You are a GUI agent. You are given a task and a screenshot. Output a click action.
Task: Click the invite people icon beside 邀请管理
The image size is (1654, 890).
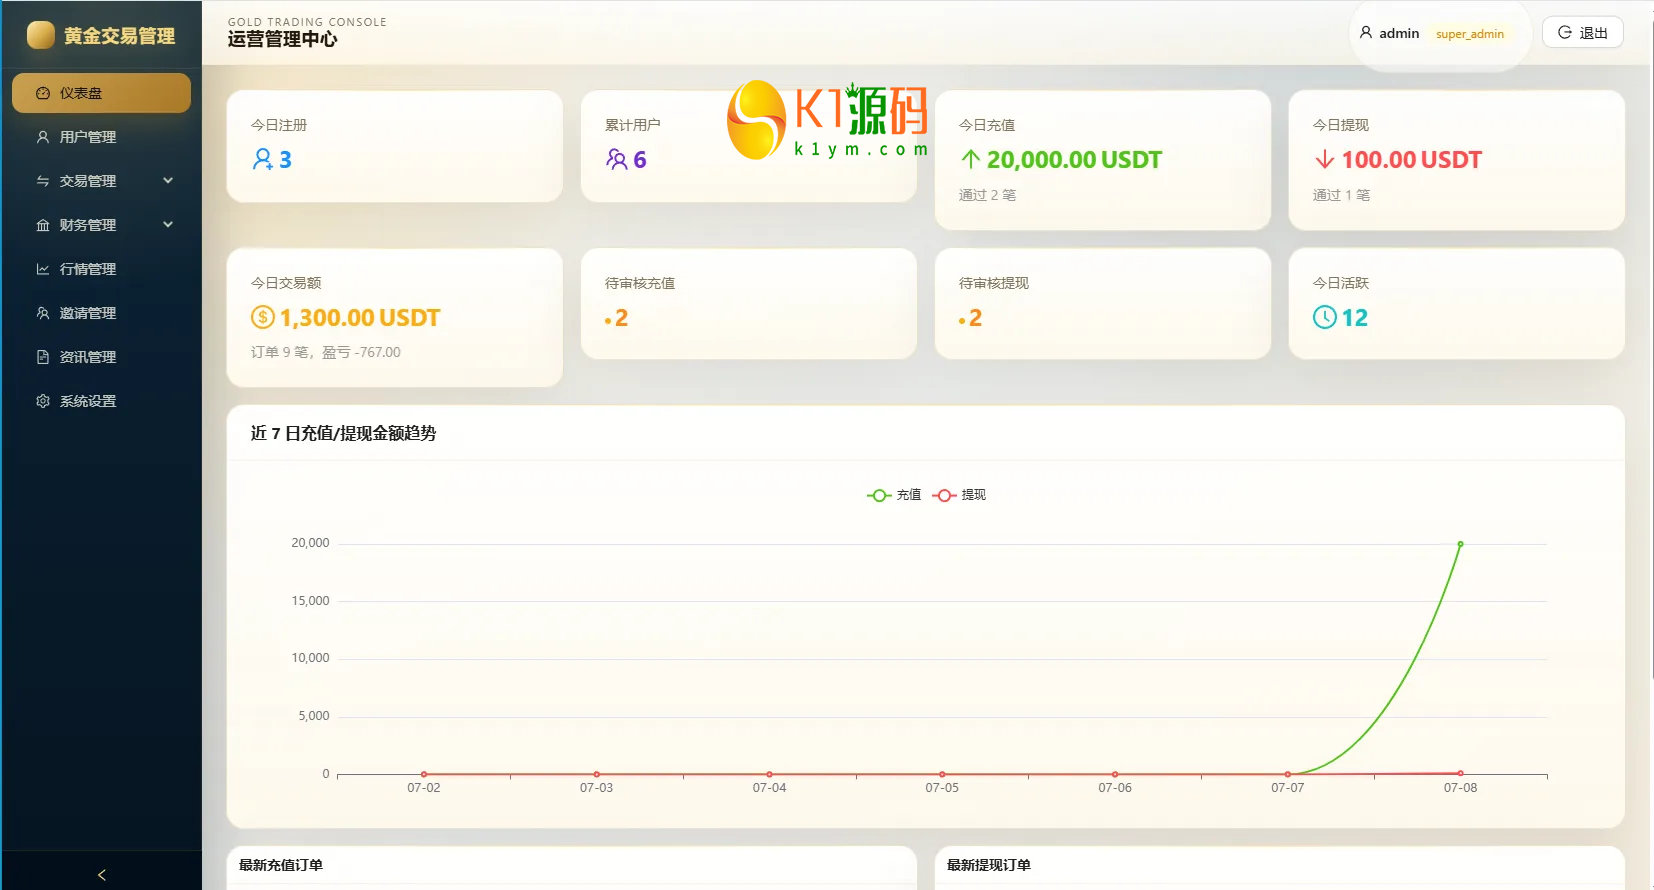(43, 313)
